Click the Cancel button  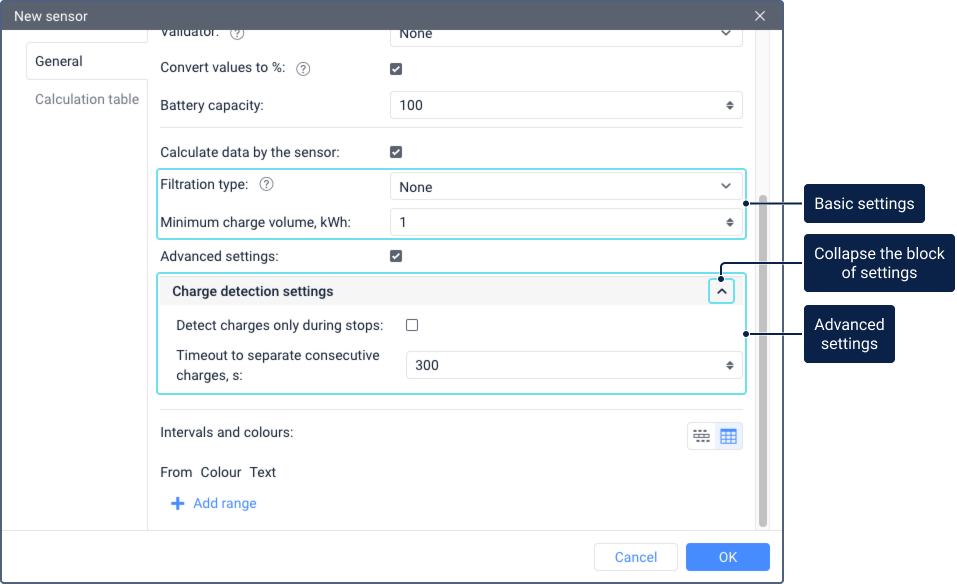(x=636, y=557)
